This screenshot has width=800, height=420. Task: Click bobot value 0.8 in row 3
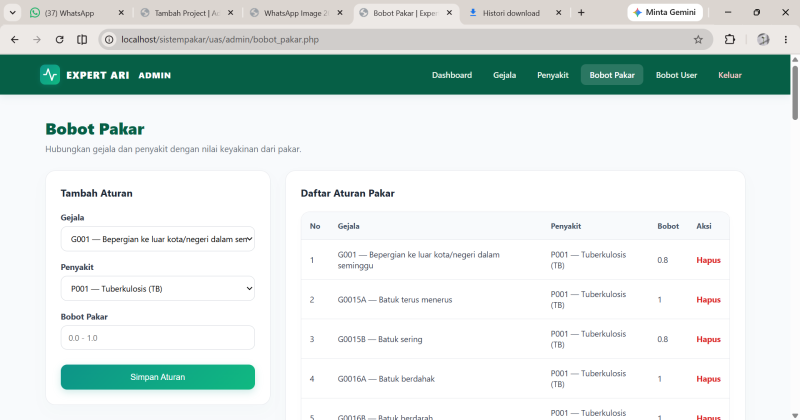(662, 339)
